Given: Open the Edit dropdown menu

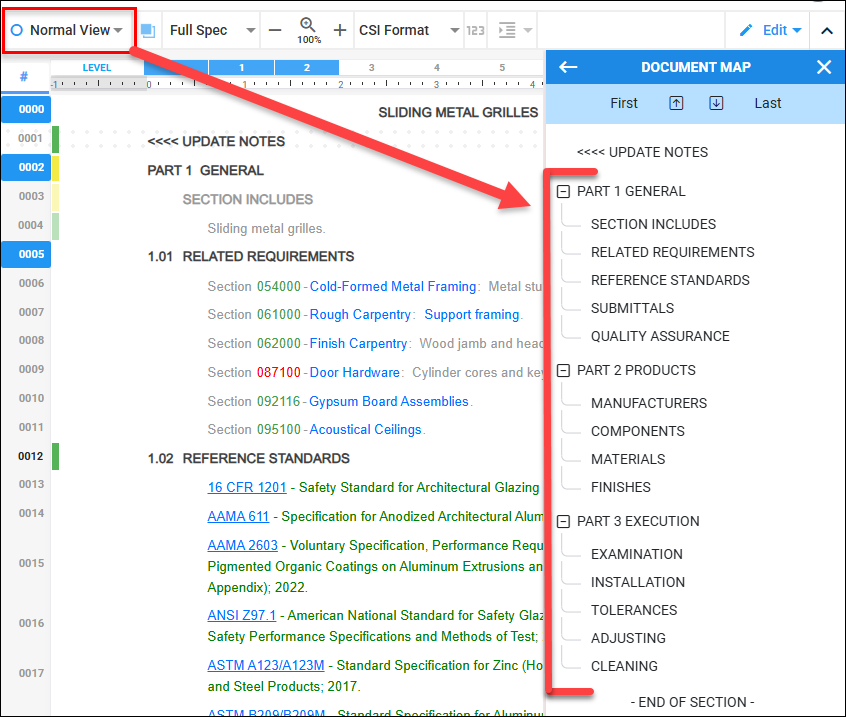Looking at the screenshot, I should [x=770, y=30].
